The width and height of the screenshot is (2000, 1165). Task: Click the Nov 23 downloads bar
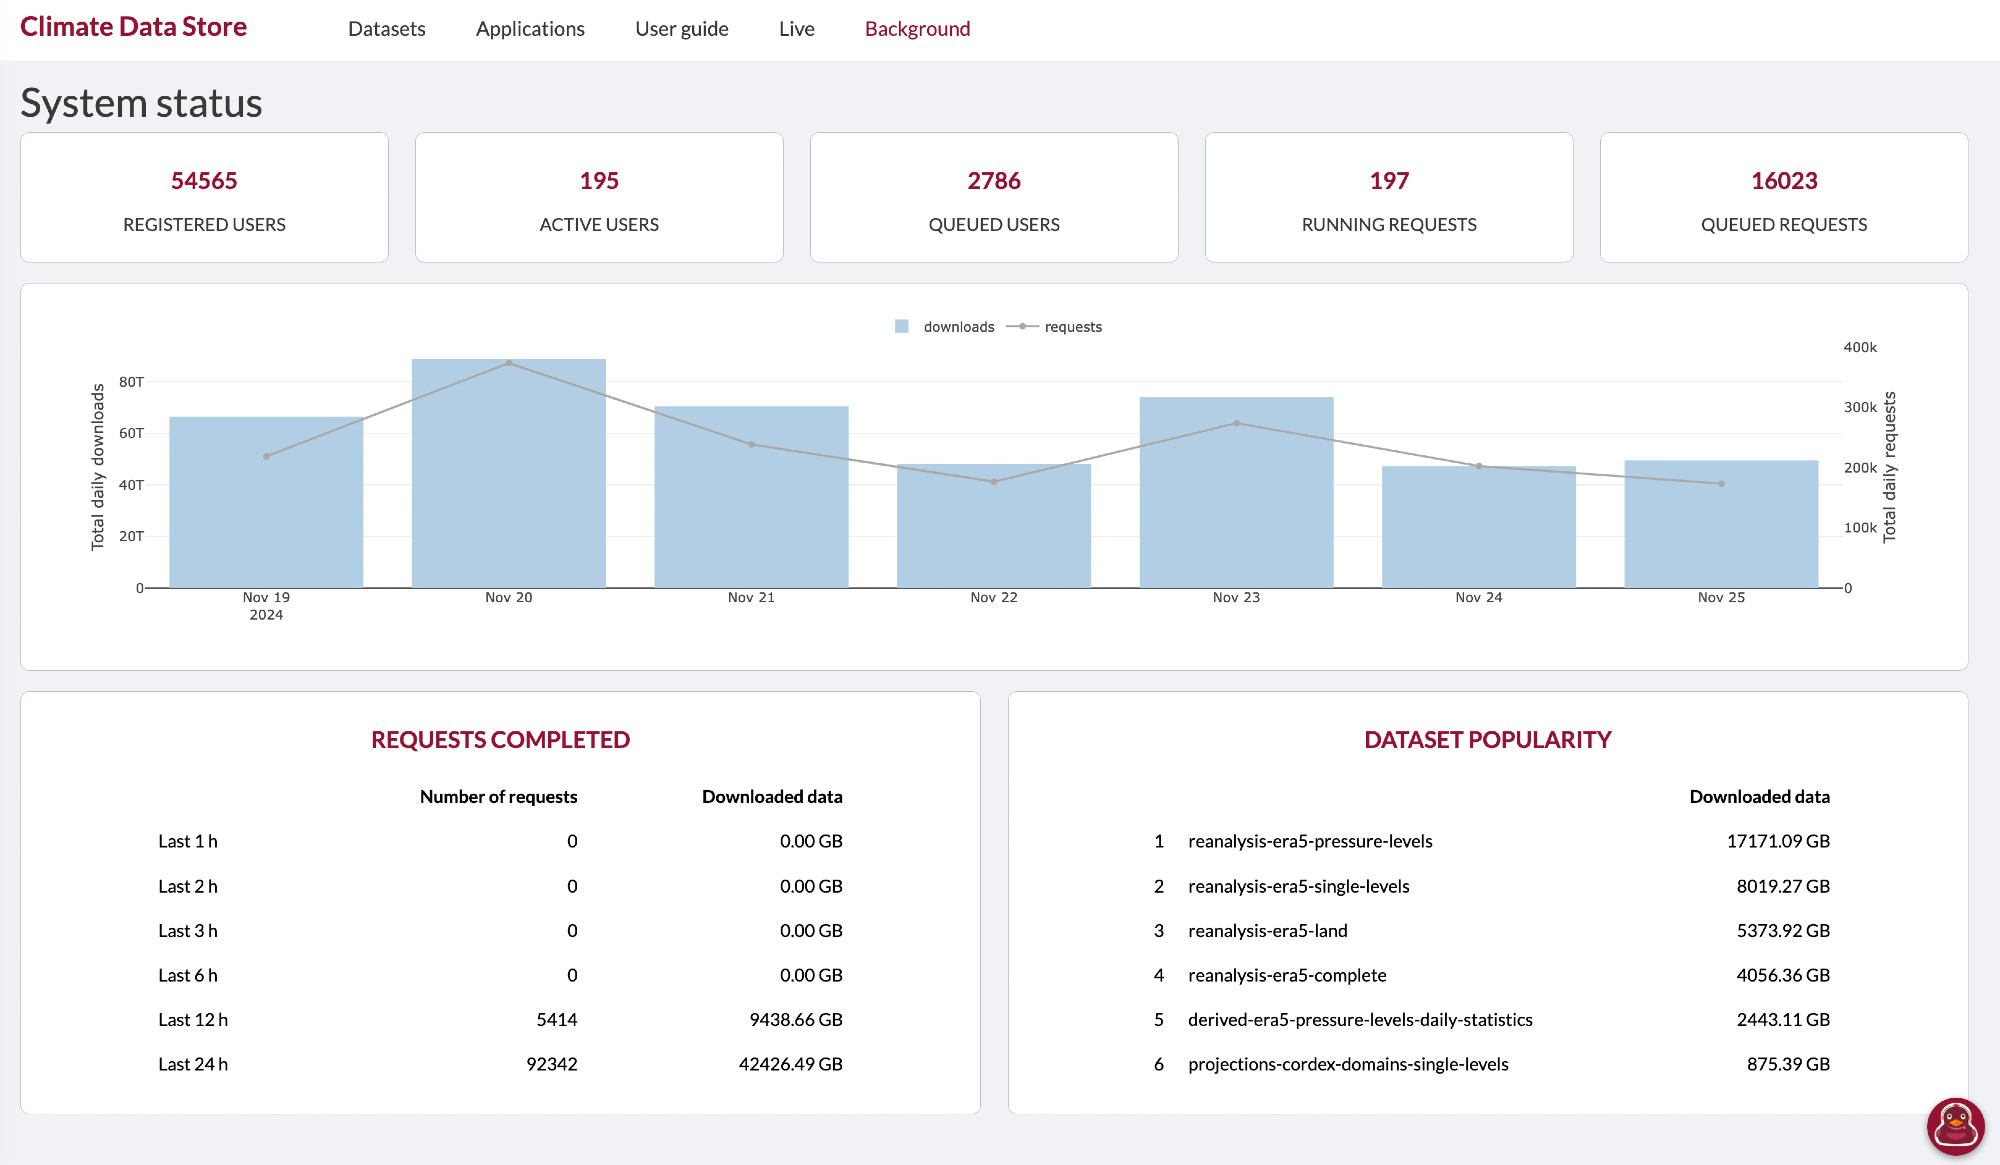[x=1236, y=492]
